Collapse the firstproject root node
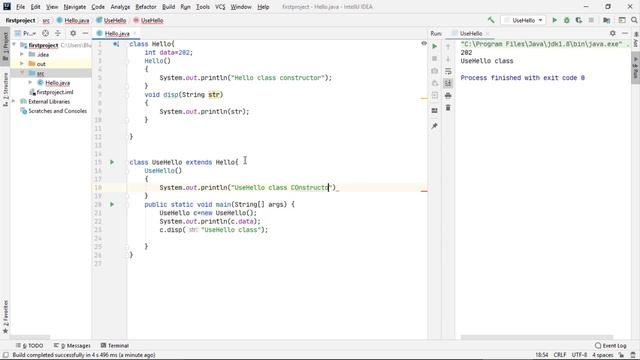The width and height of the screenshot is (640, 360). 14,45
